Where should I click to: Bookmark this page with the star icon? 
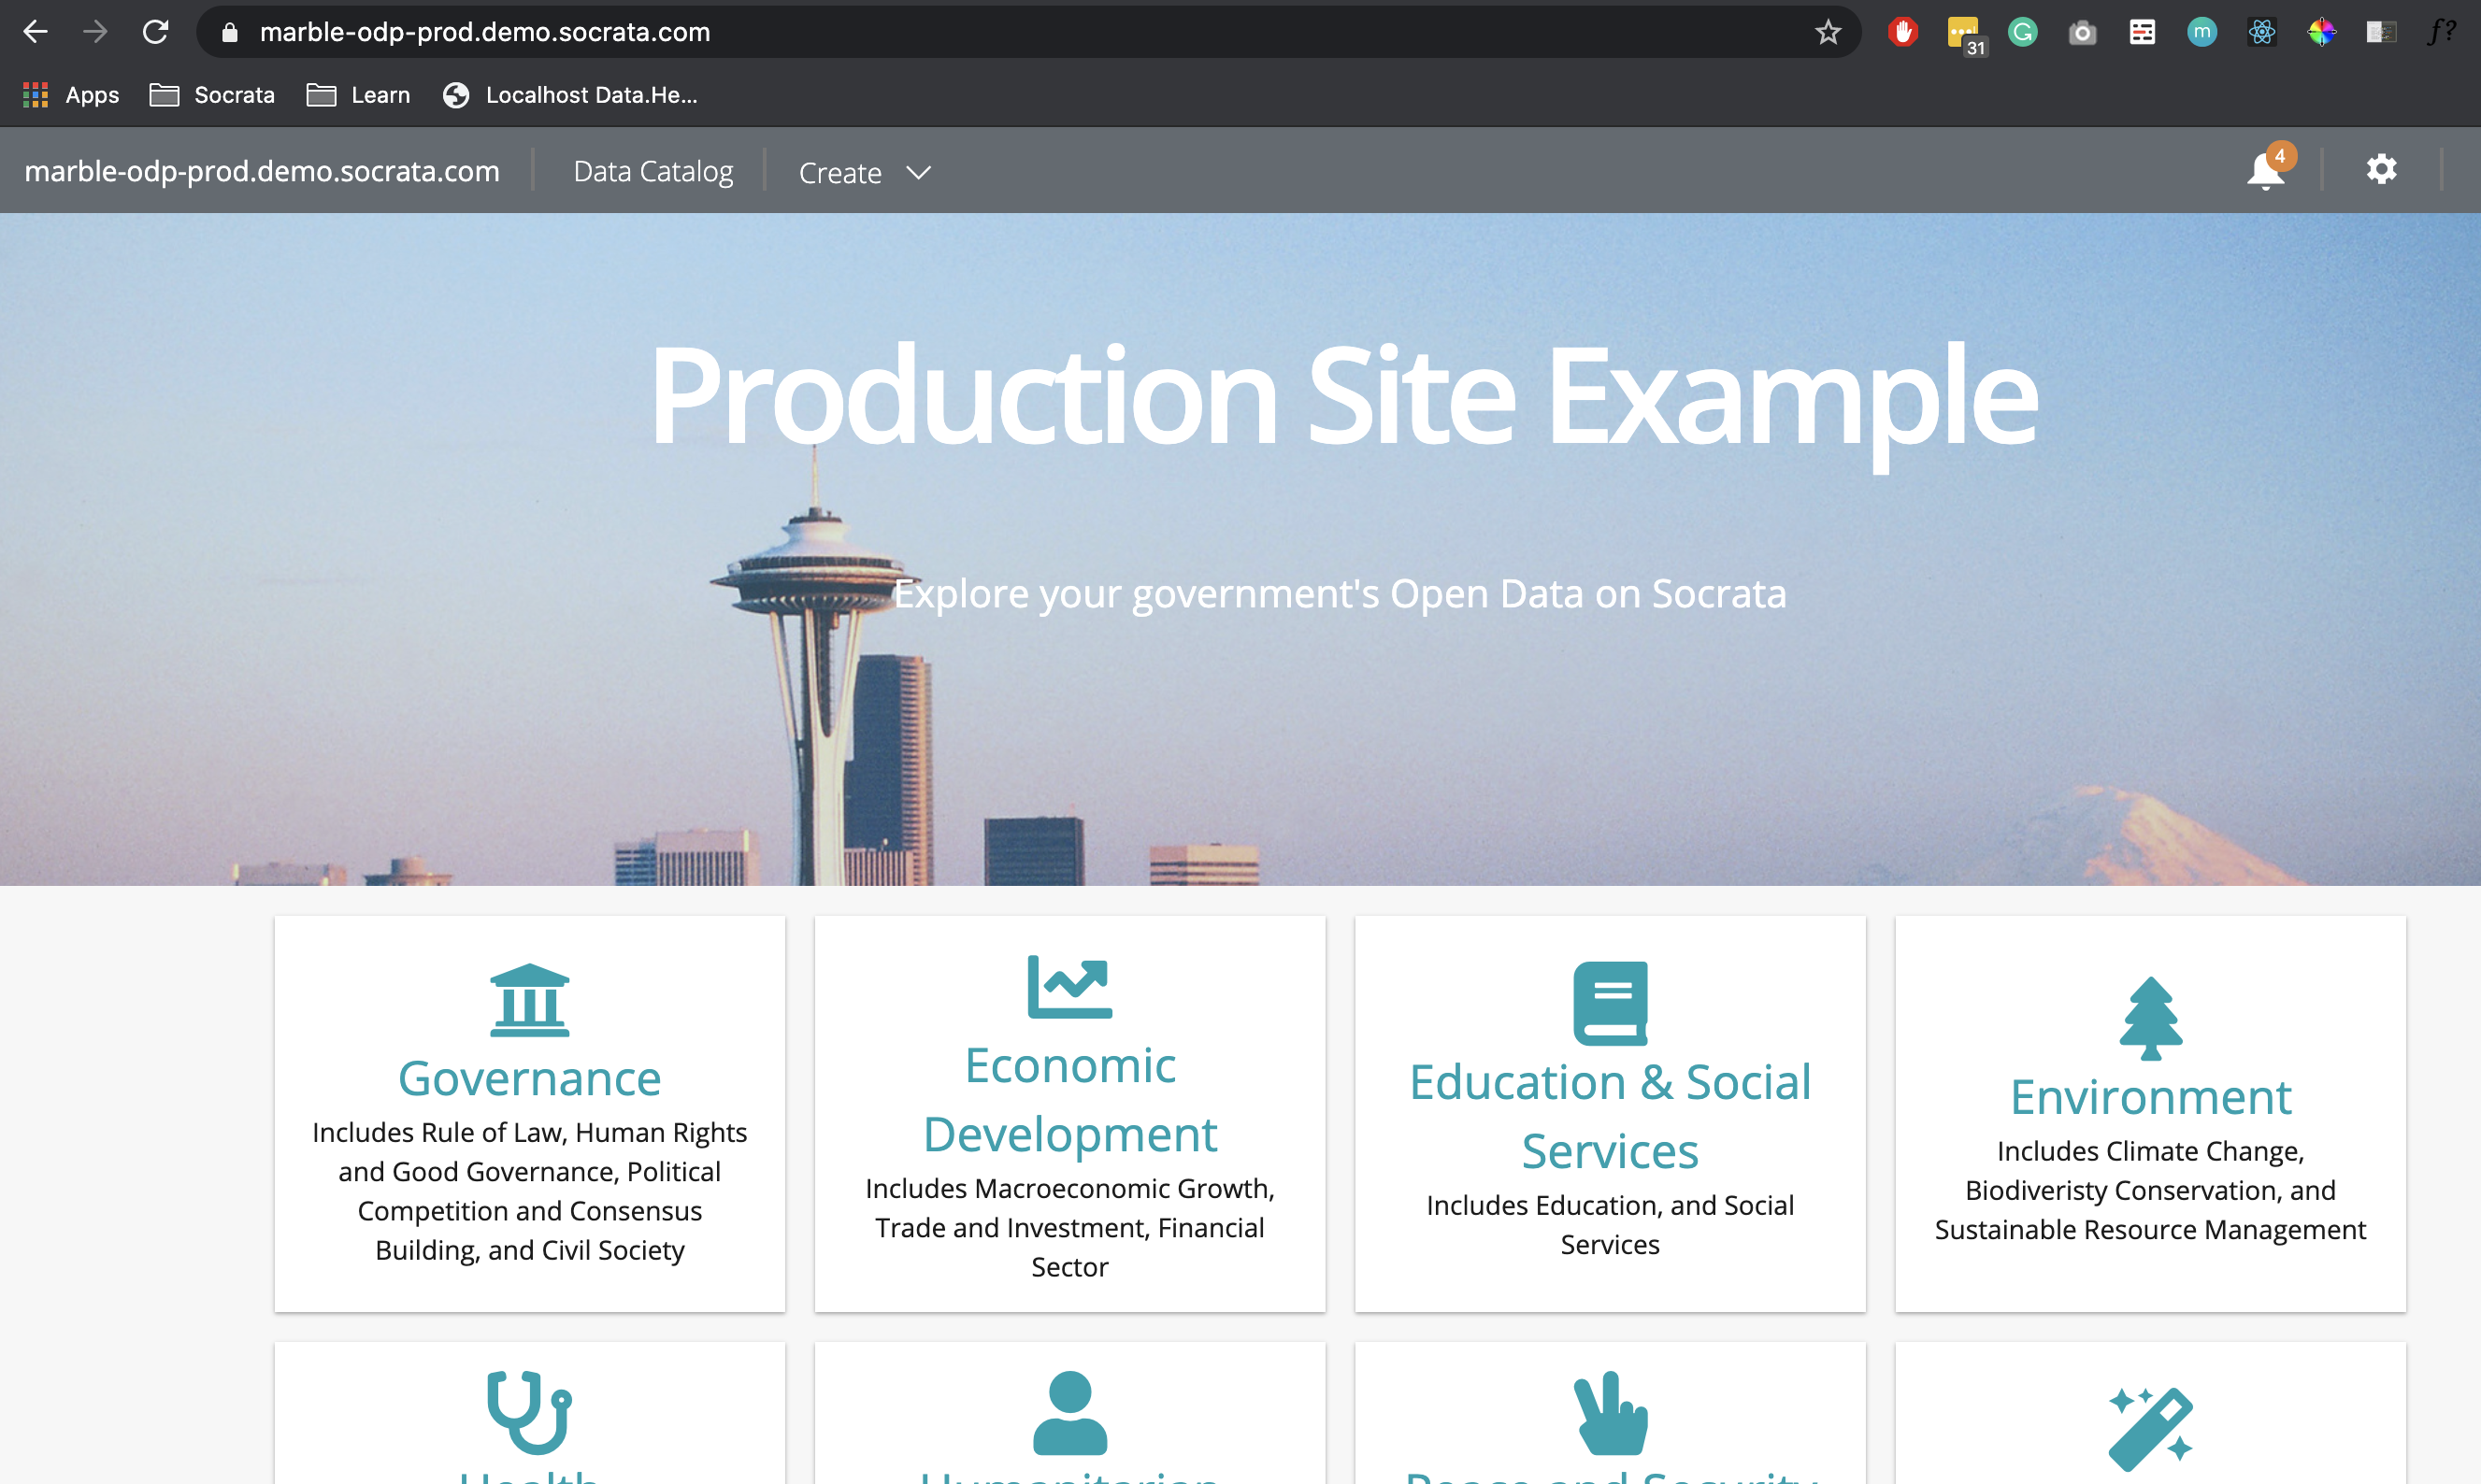point(1828,32)
